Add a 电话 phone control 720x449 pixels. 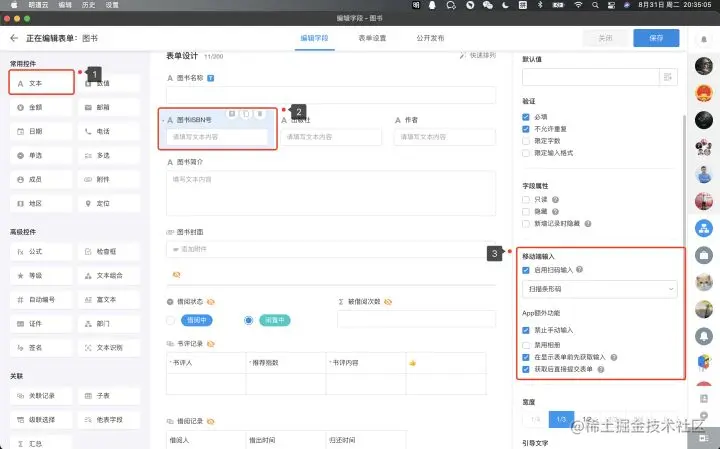109,131
